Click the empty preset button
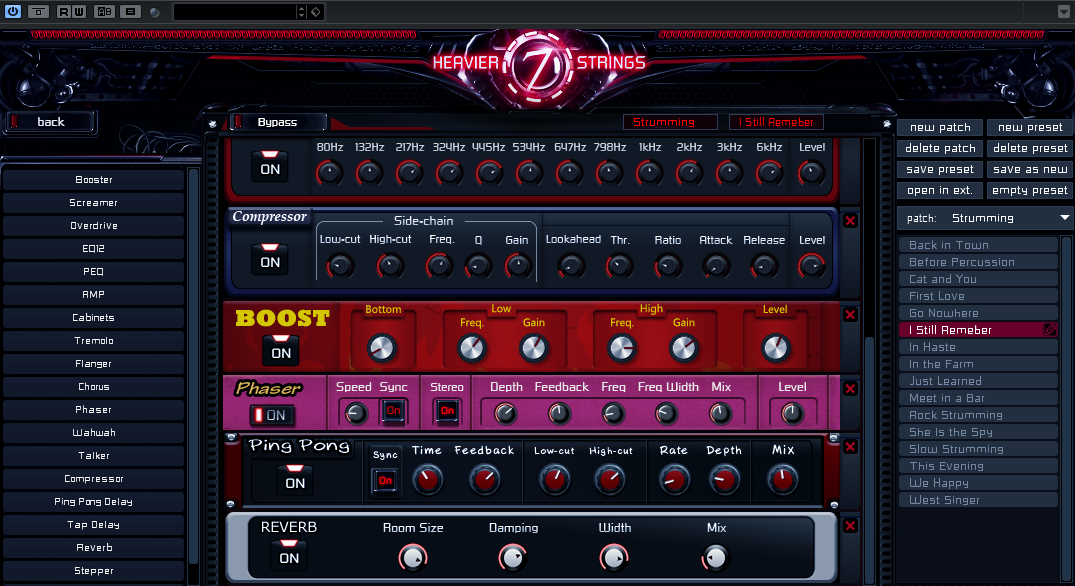The image size is (1075, 586). click(x=1030, y=191)
